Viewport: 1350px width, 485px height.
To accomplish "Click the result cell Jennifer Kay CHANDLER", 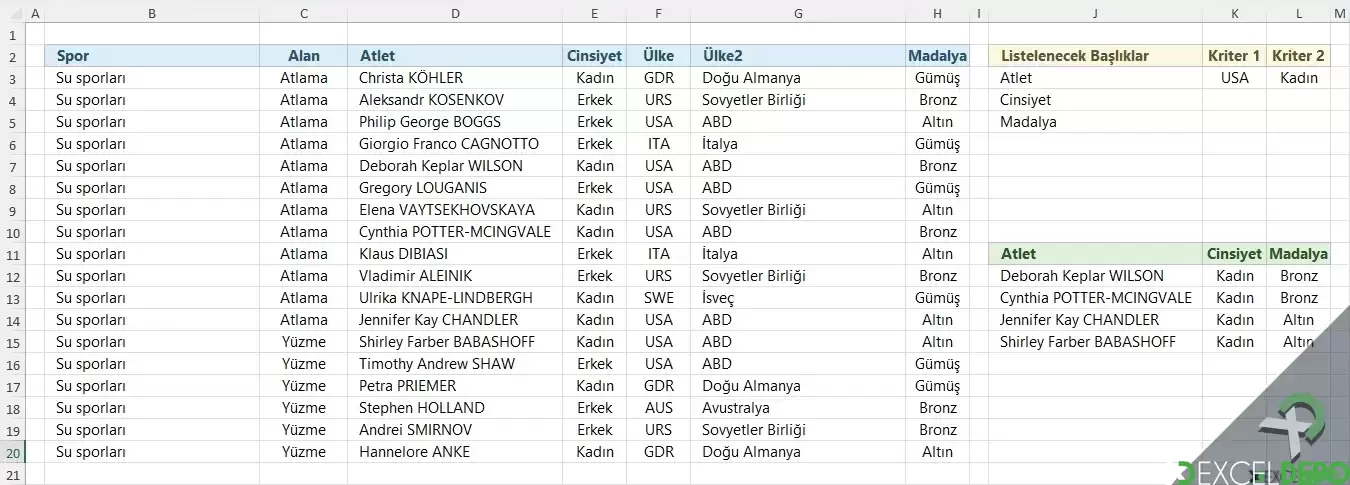I will pyautogui.click(x=1095, y=320).
